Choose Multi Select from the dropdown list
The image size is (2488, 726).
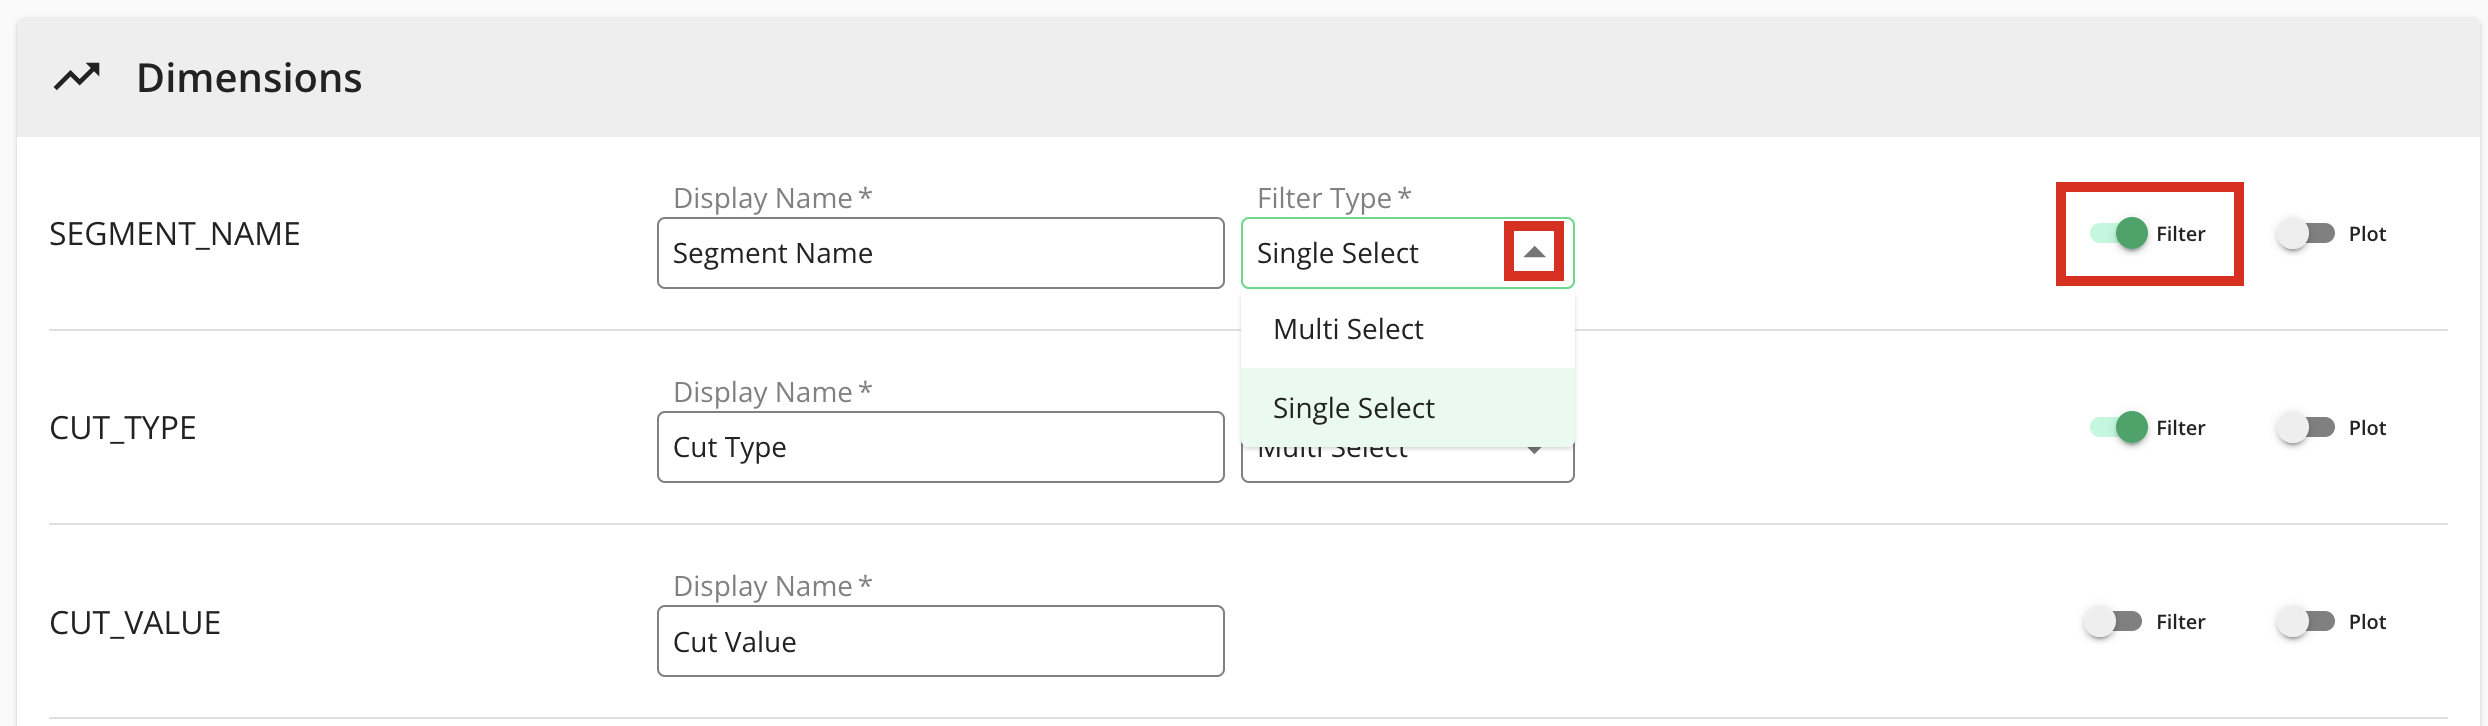pyautogui.click(x=1347, y=329)
